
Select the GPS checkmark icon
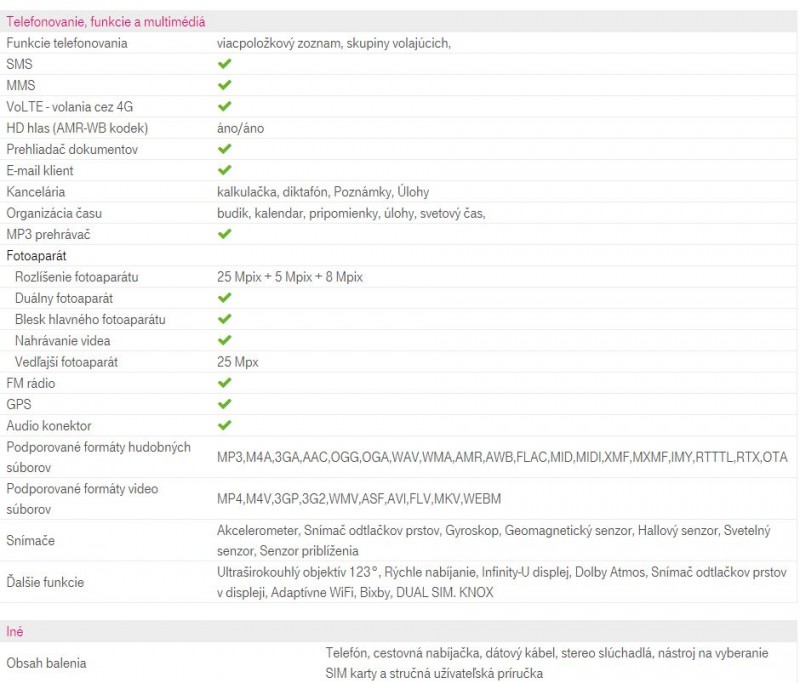point(224,404)
